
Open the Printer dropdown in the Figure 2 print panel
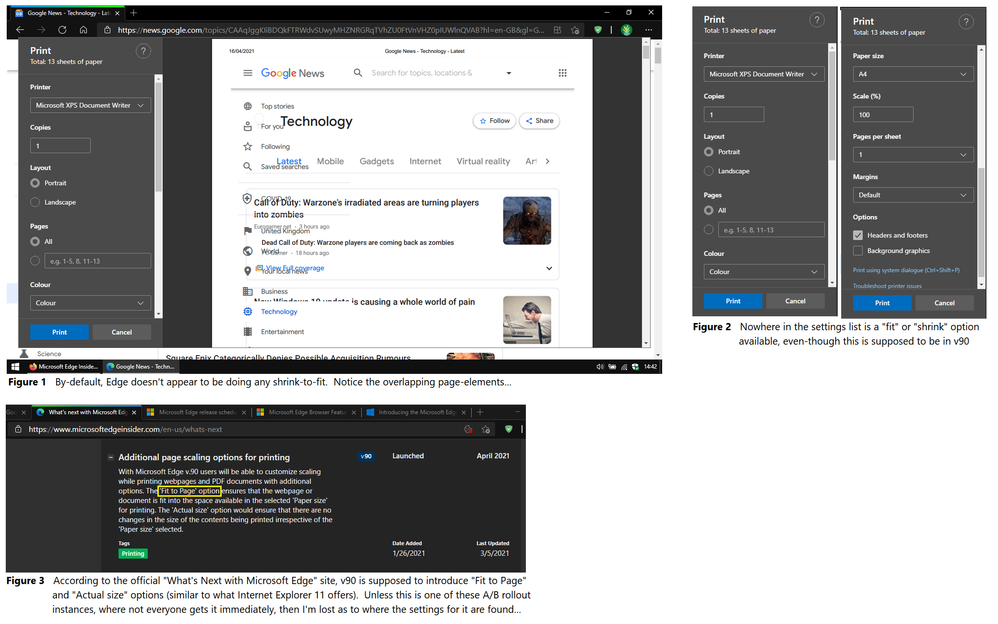click(x=764, y=74)
